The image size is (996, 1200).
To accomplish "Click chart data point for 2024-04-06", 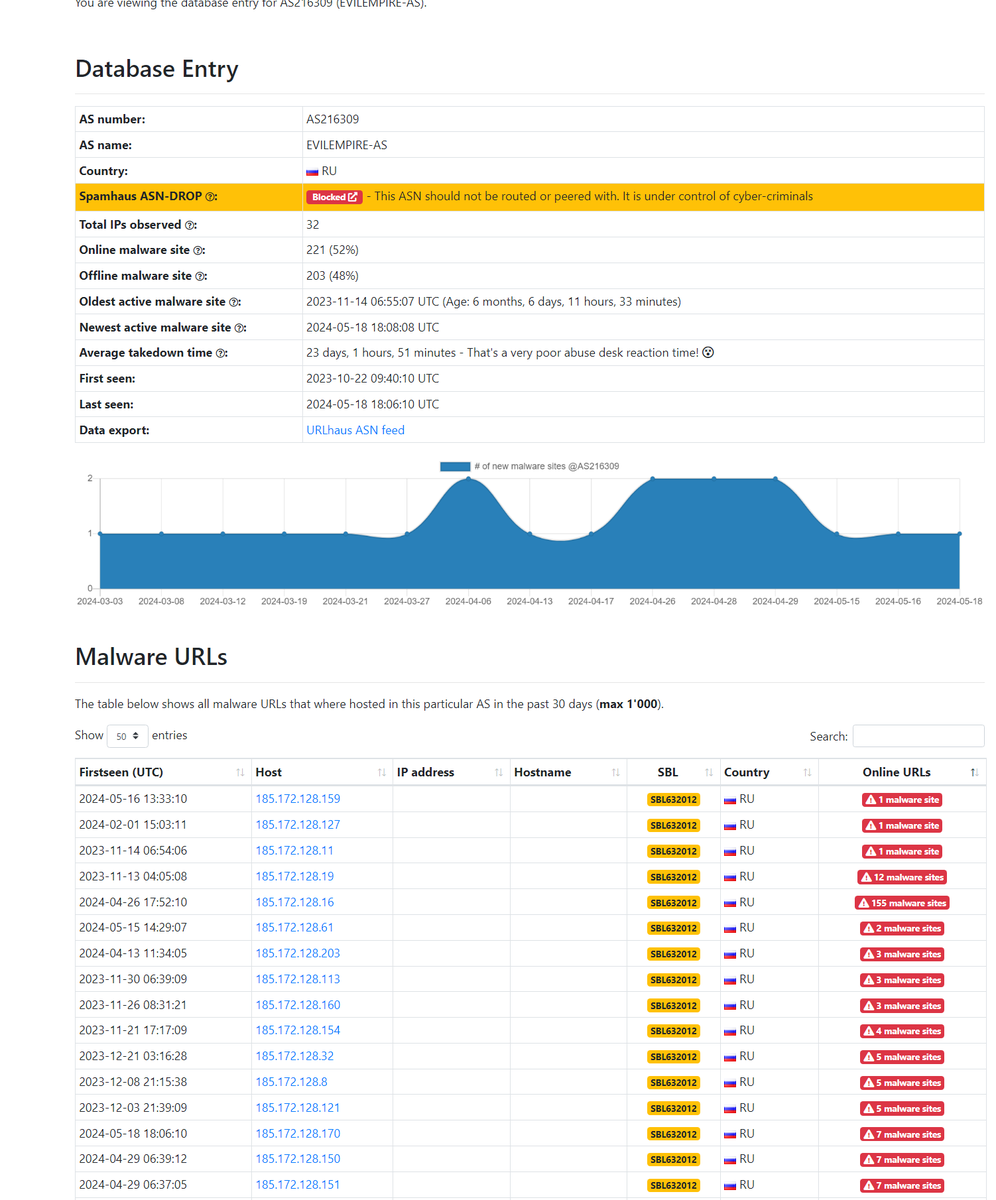I will click(468, 479).
